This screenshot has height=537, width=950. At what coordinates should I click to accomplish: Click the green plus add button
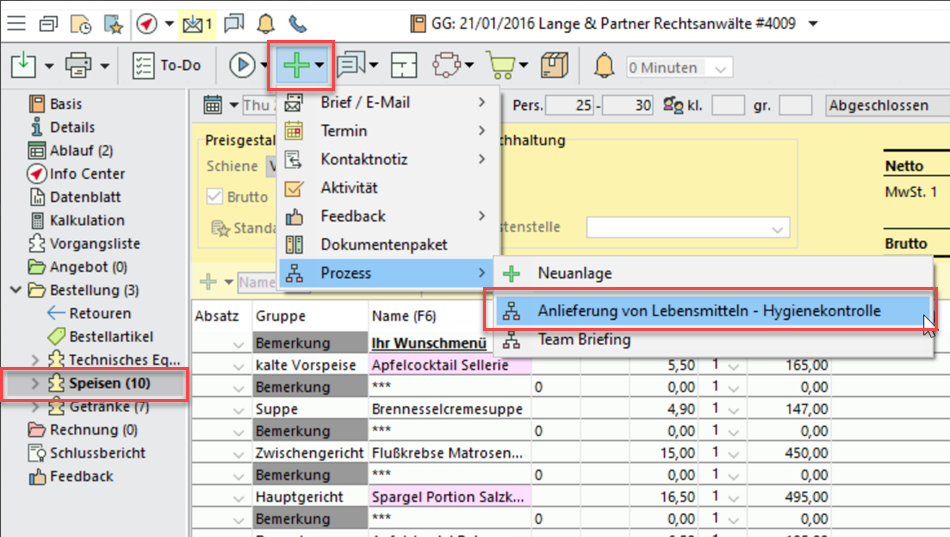coord(296,66)
